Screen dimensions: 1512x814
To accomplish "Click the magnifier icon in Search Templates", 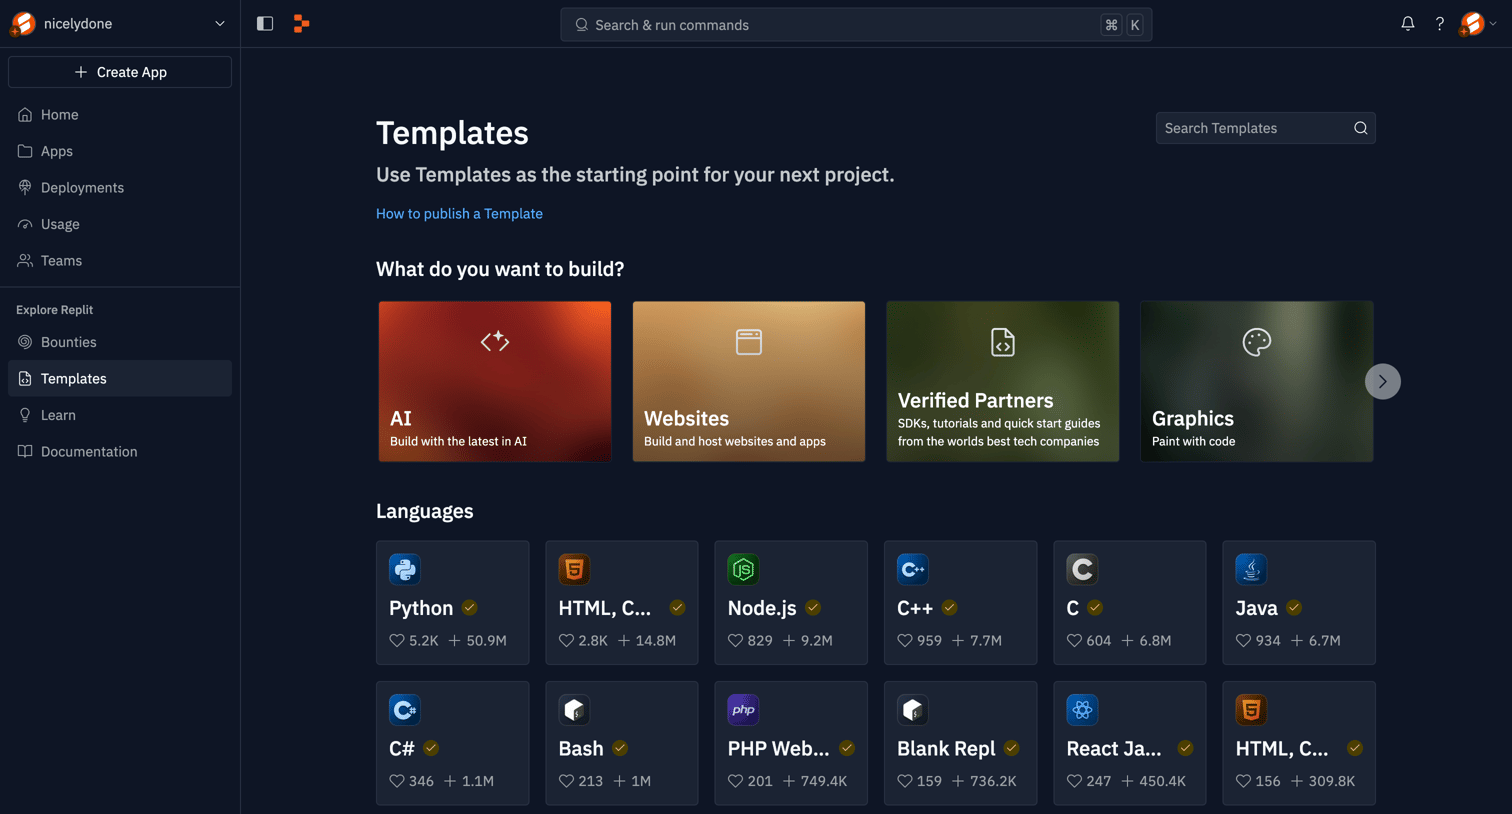I will tap(1360, 128).
